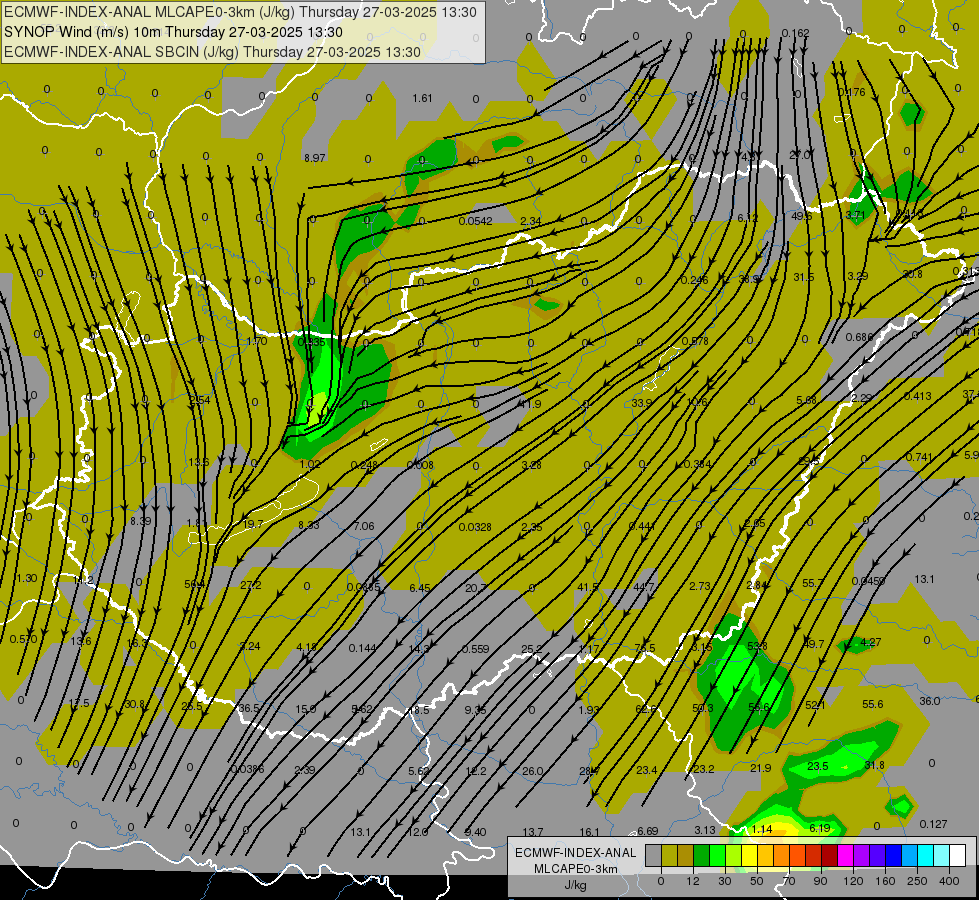The height and width of the screenshot is (900, 979).
Task: Click the map value 0.127
Action: (x=933, y=824)
